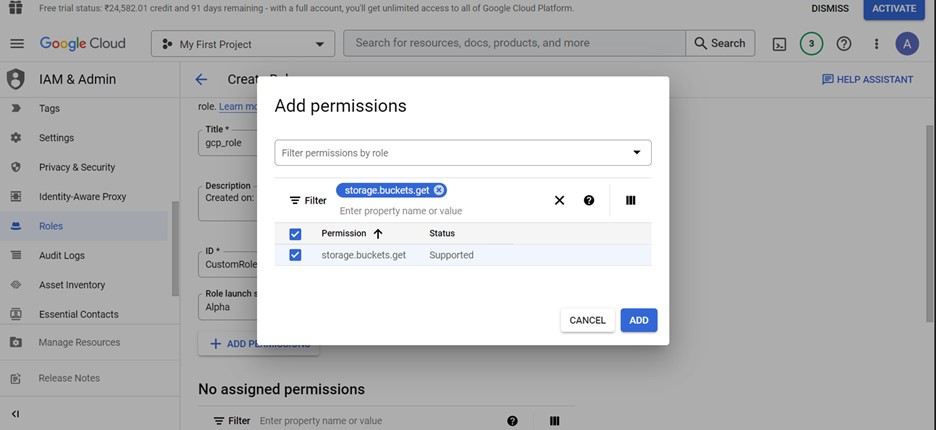Open Audit Logs in the sidebar
The width and height of the screenshot is (936, 430).
coord(61,256)
